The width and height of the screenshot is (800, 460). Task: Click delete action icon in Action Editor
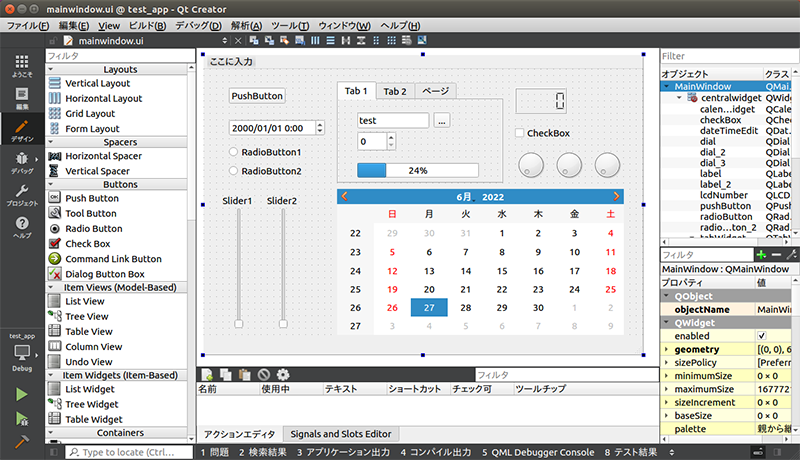coord(264,375)
